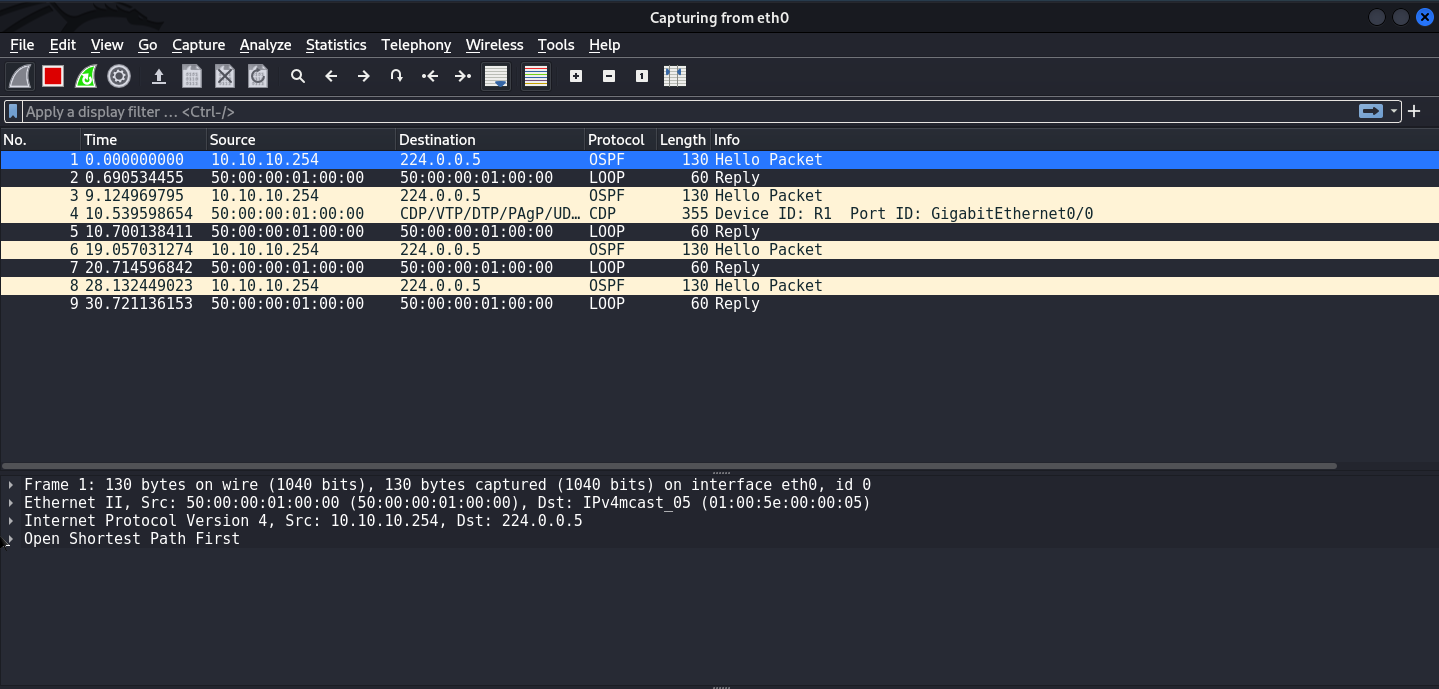Image resolution: width=1439 pixels, height=689 pixels.
Task: Click the blue window close button
Action: click(1424, 17)
